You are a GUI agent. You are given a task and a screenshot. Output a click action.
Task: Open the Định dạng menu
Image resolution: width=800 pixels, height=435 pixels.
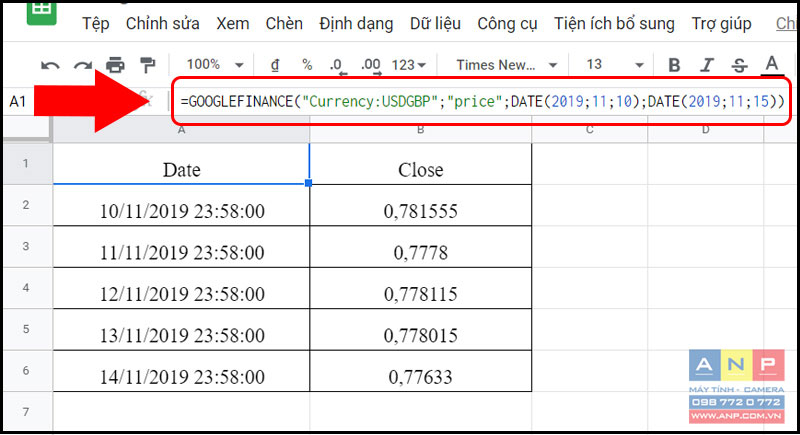[x=356, y=24]
